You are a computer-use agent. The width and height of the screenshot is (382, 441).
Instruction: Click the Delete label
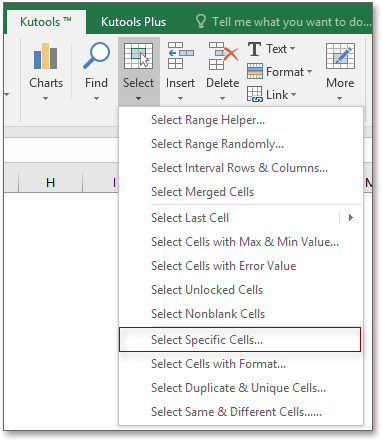tap(222, 83)
